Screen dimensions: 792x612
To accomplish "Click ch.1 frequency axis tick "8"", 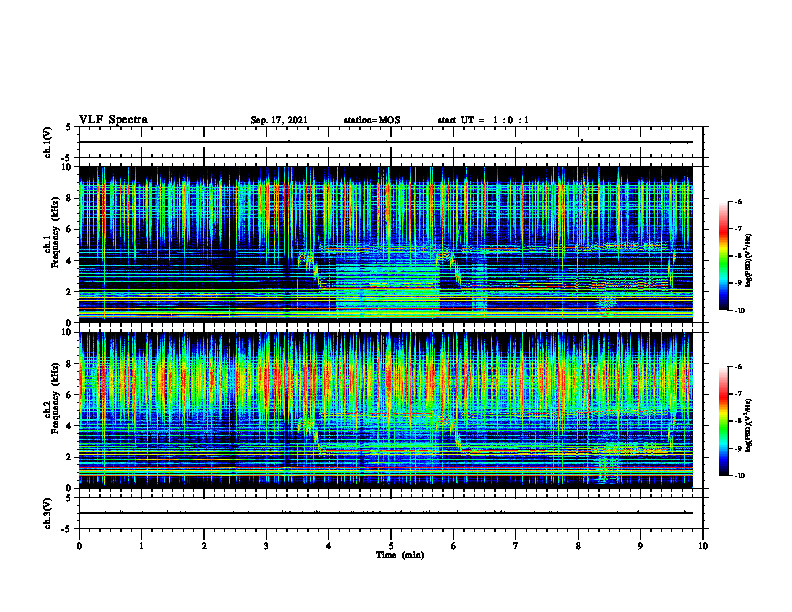I will pos(70,198).
